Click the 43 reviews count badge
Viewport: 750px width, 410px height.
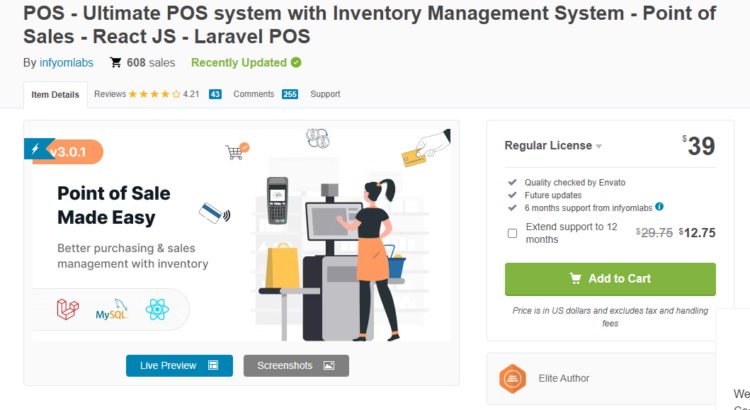point(215,94)
